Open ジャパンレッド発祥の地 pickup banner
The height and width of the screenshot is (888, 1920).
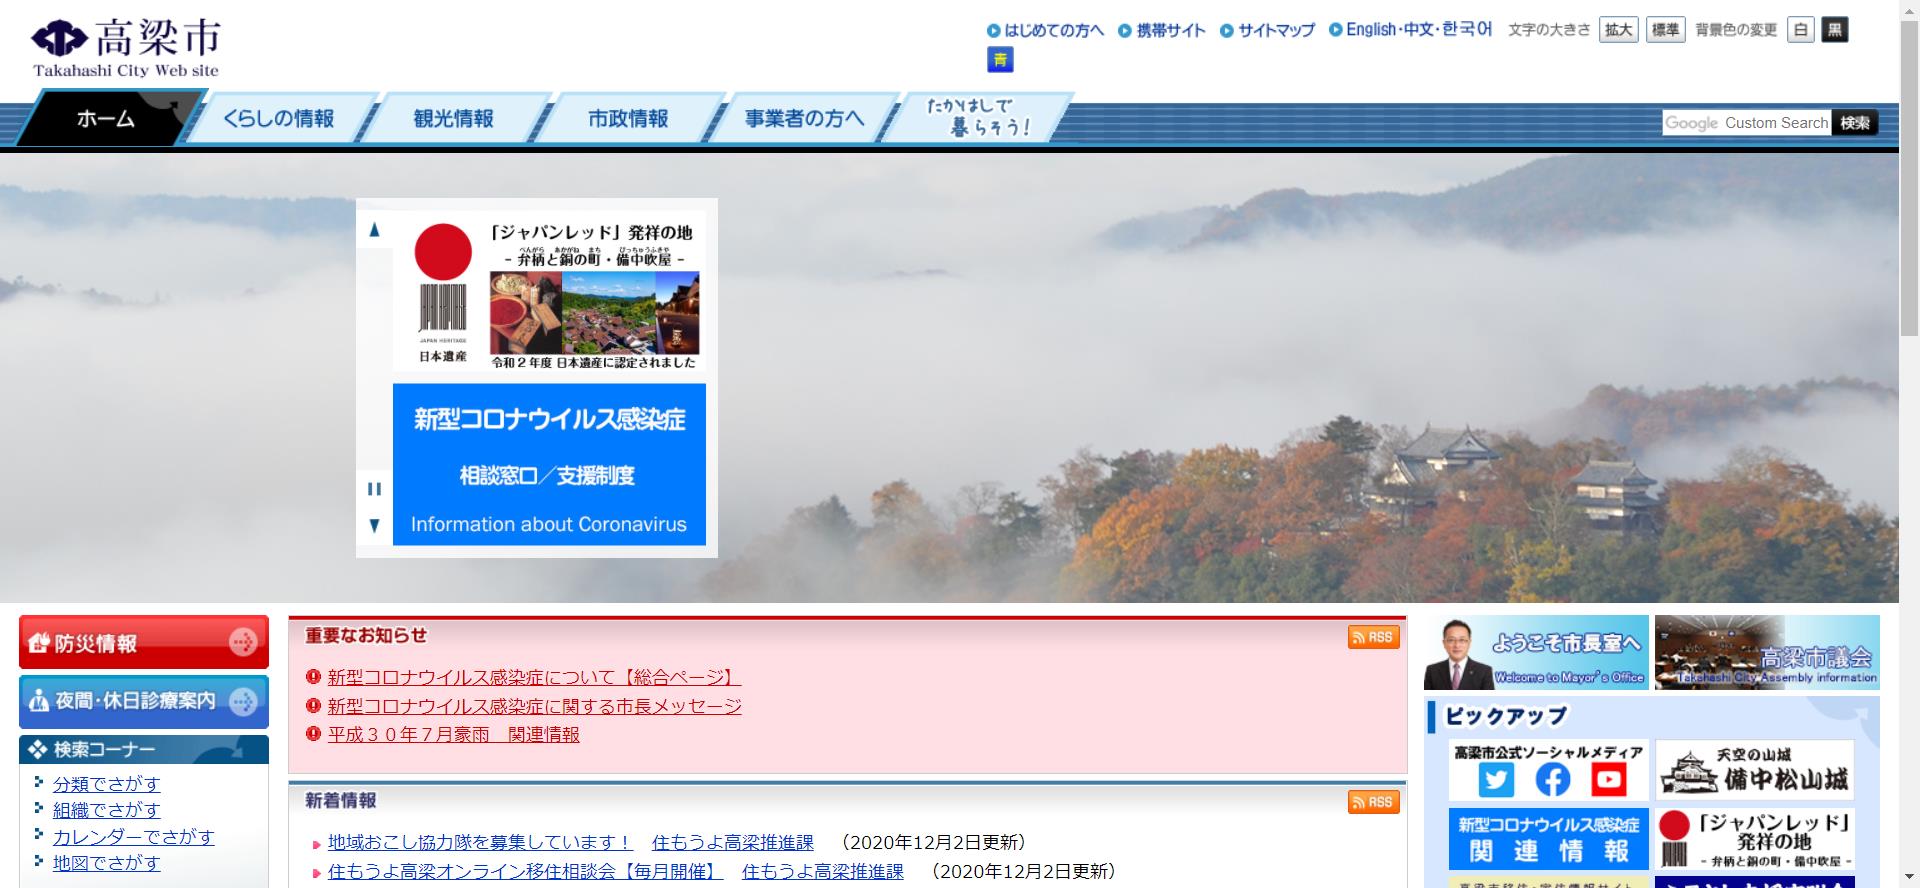click(x=1754, y=838)
